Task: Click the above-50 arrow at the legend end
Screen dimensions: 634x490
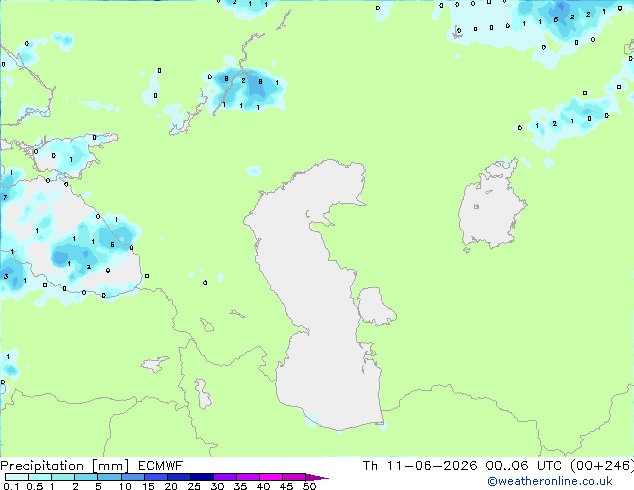Action: pyautogui.click(x=317, y=477)
